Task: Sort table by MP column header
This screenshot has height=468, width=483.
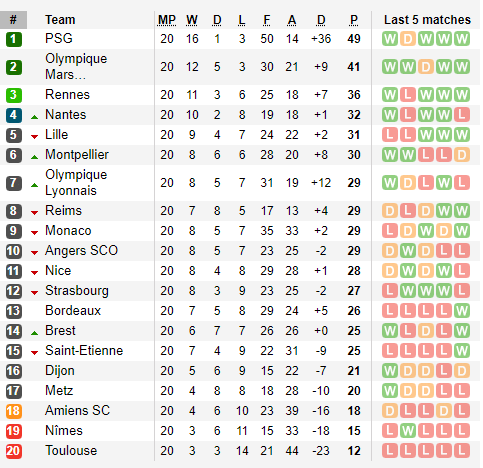Action: pos(167,20)
